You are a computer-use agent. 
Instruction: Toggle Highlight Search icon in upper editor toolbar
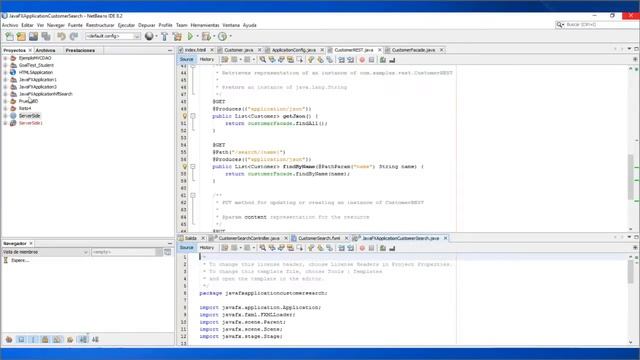(x=290, y=60)
